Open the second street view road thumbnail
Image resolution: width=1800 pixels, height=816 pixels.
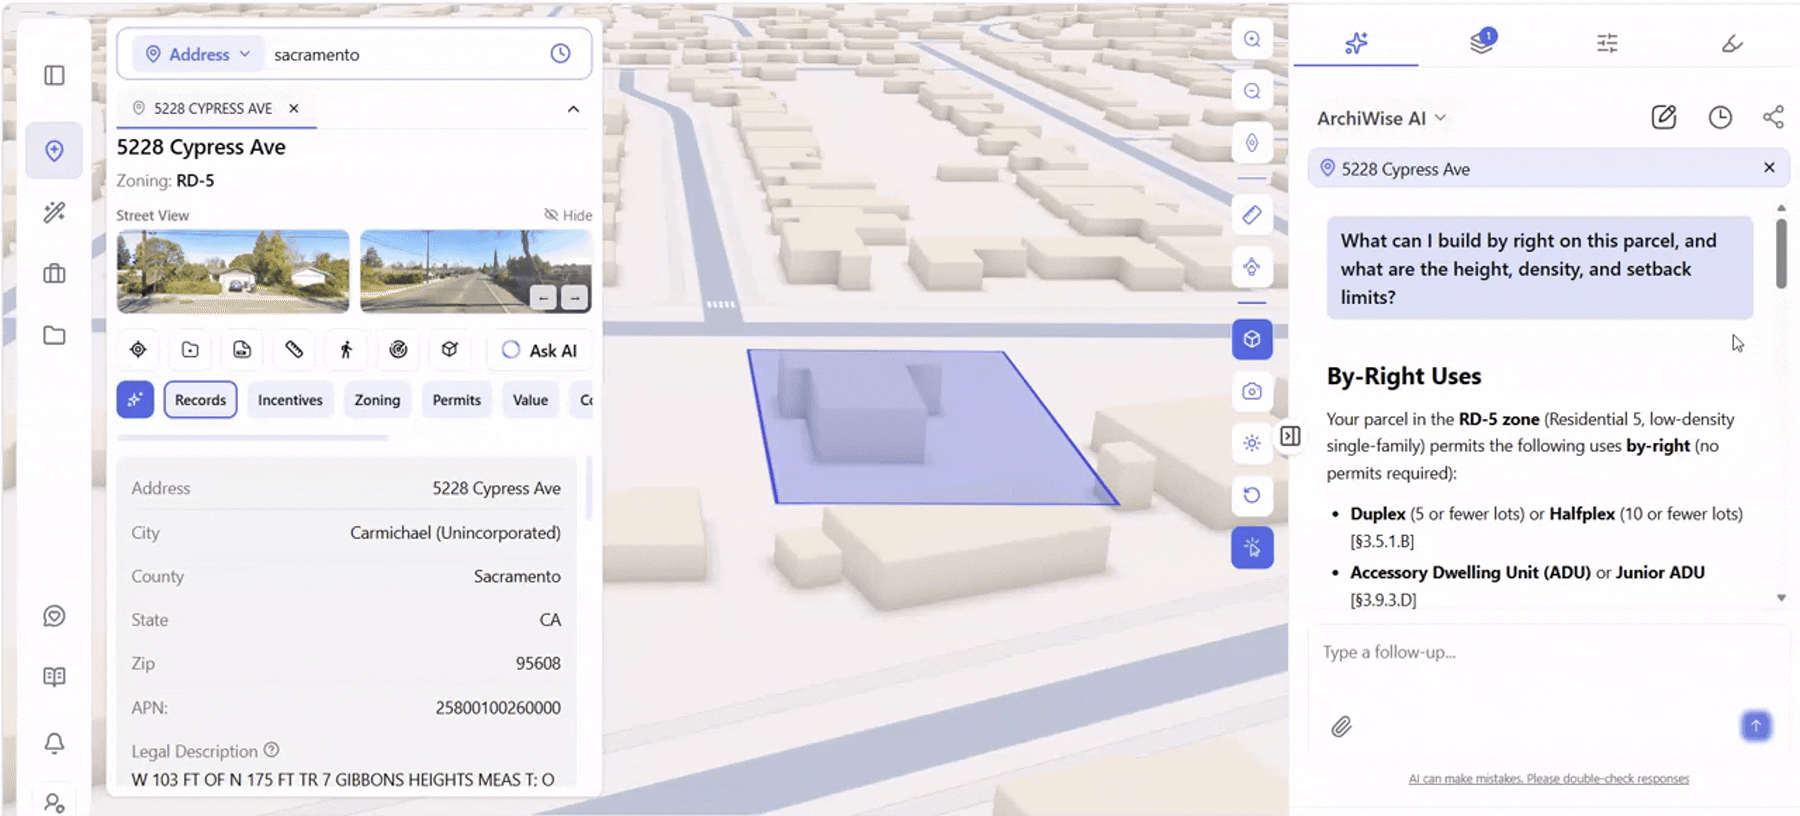click(x=476, y=271)
